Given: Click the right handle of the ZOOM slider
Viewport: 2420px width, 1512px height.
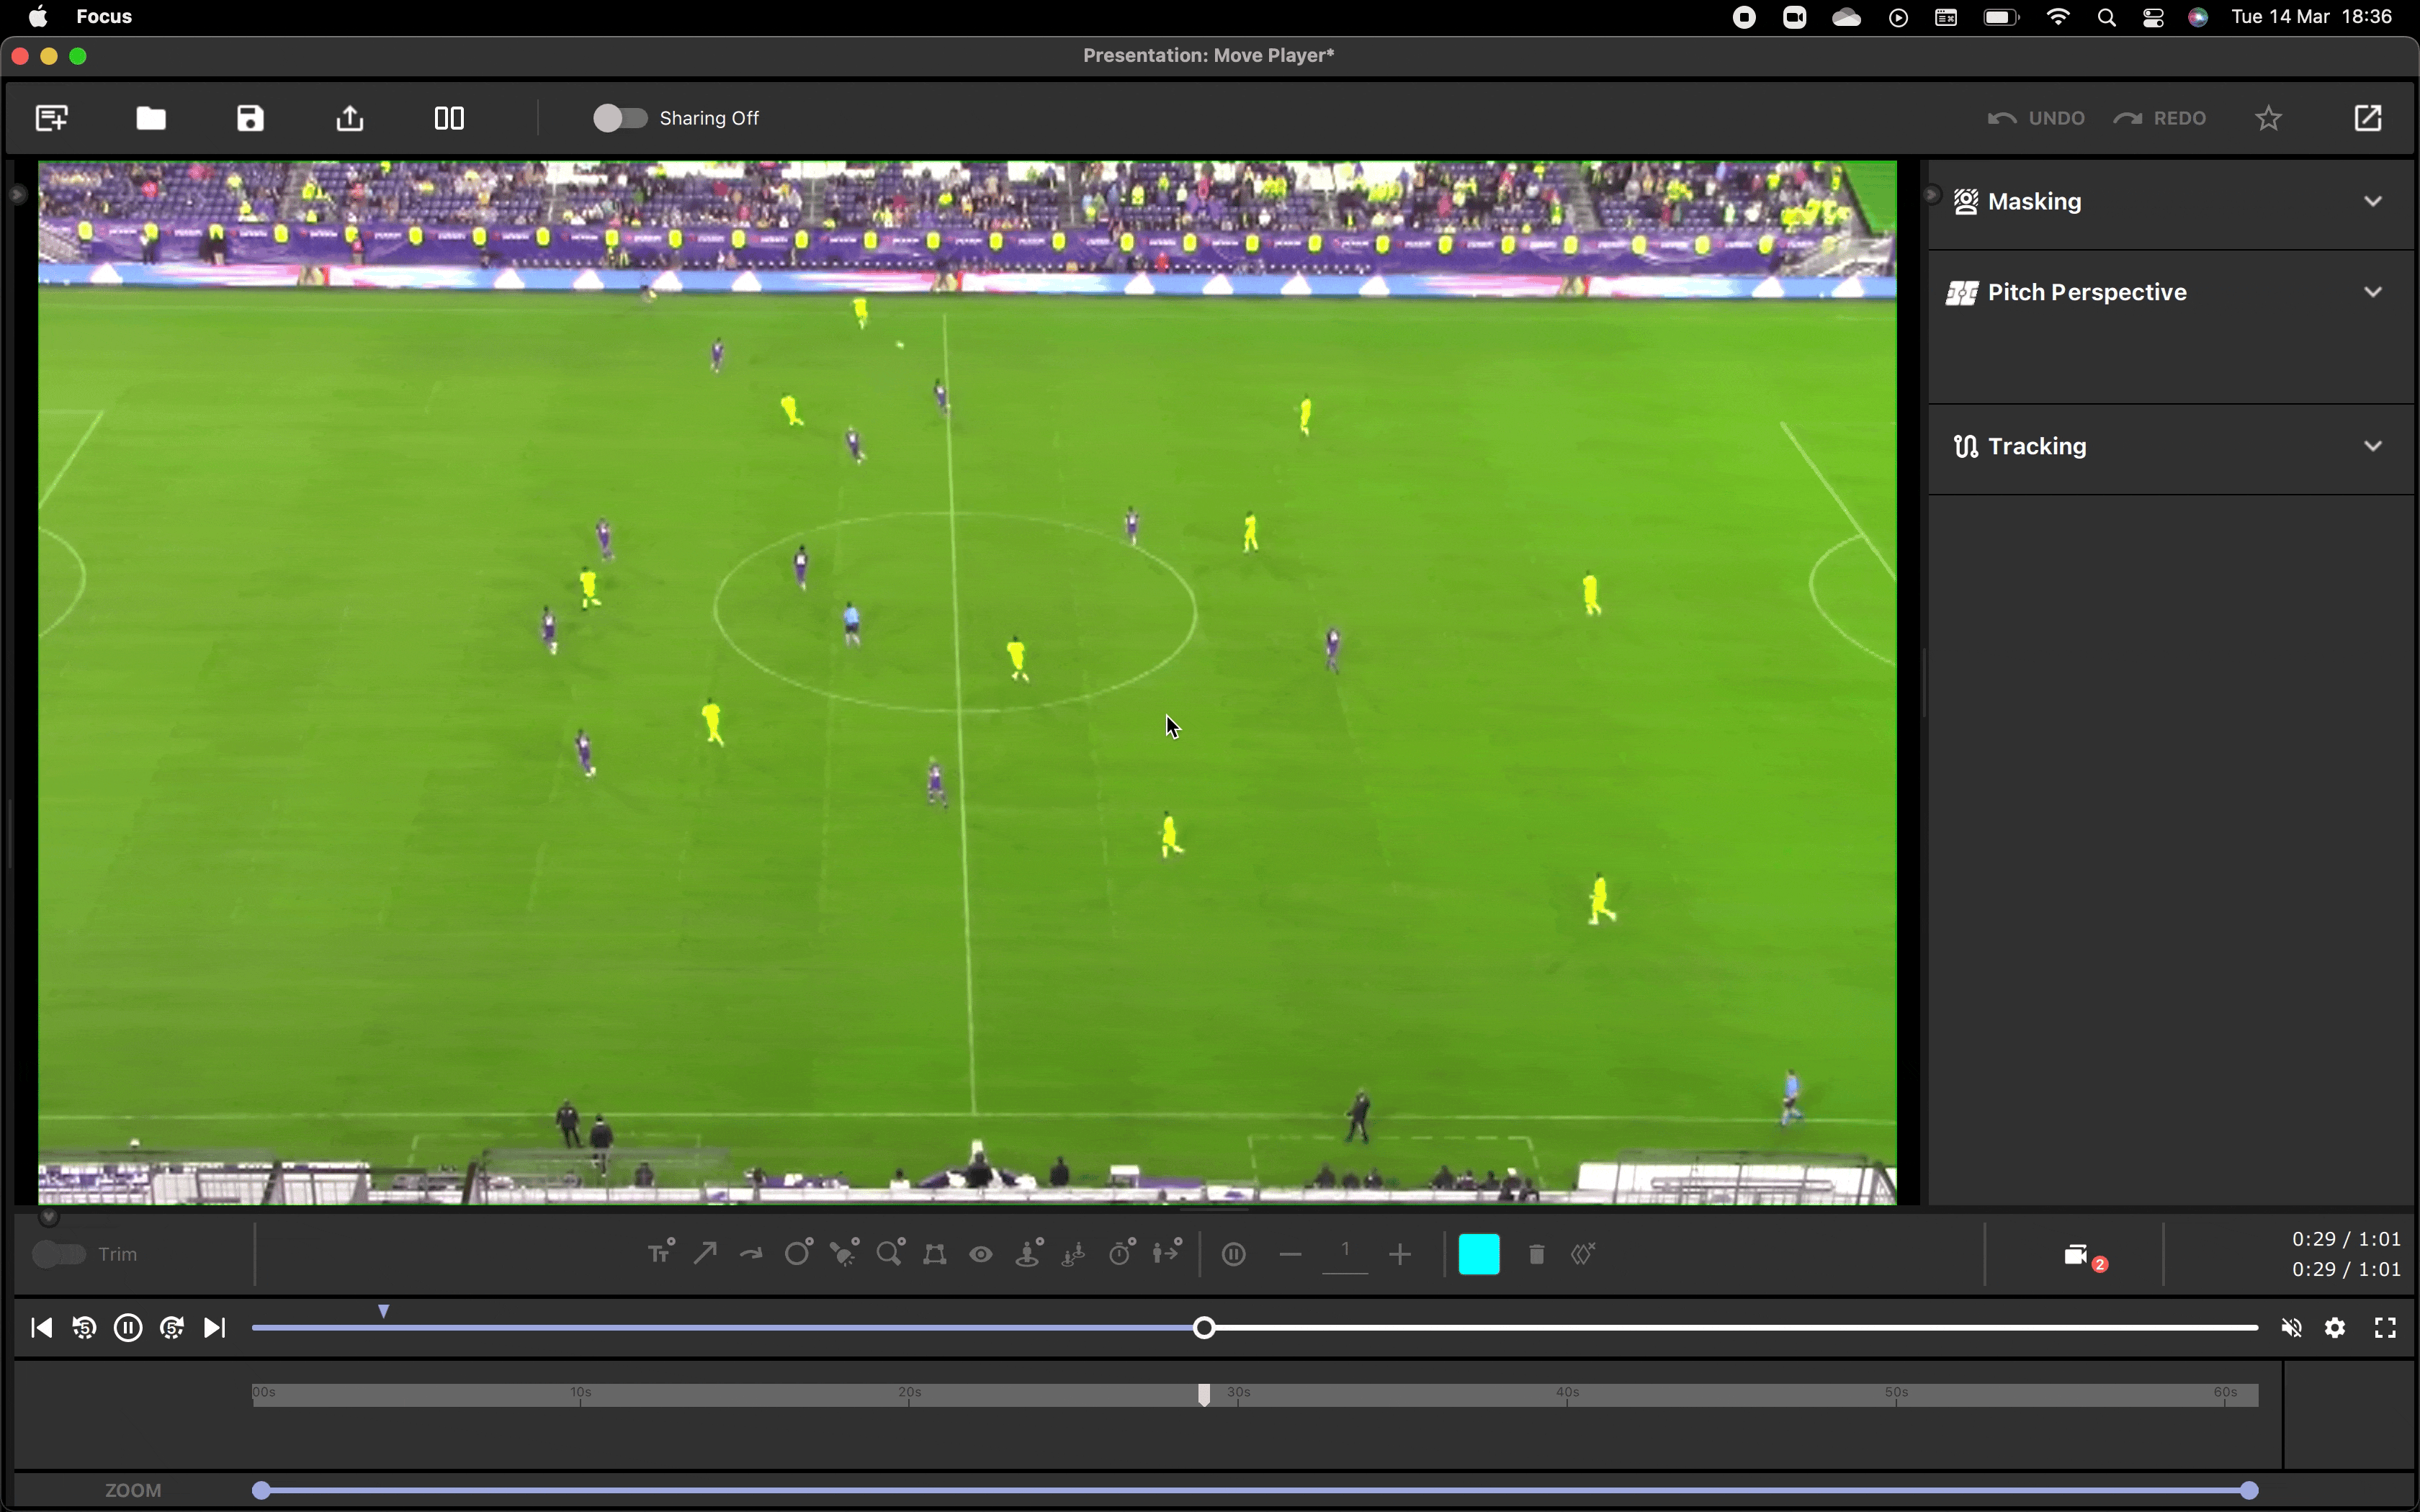Looking at the screenshot, I should click(x=2249, y=1490).
